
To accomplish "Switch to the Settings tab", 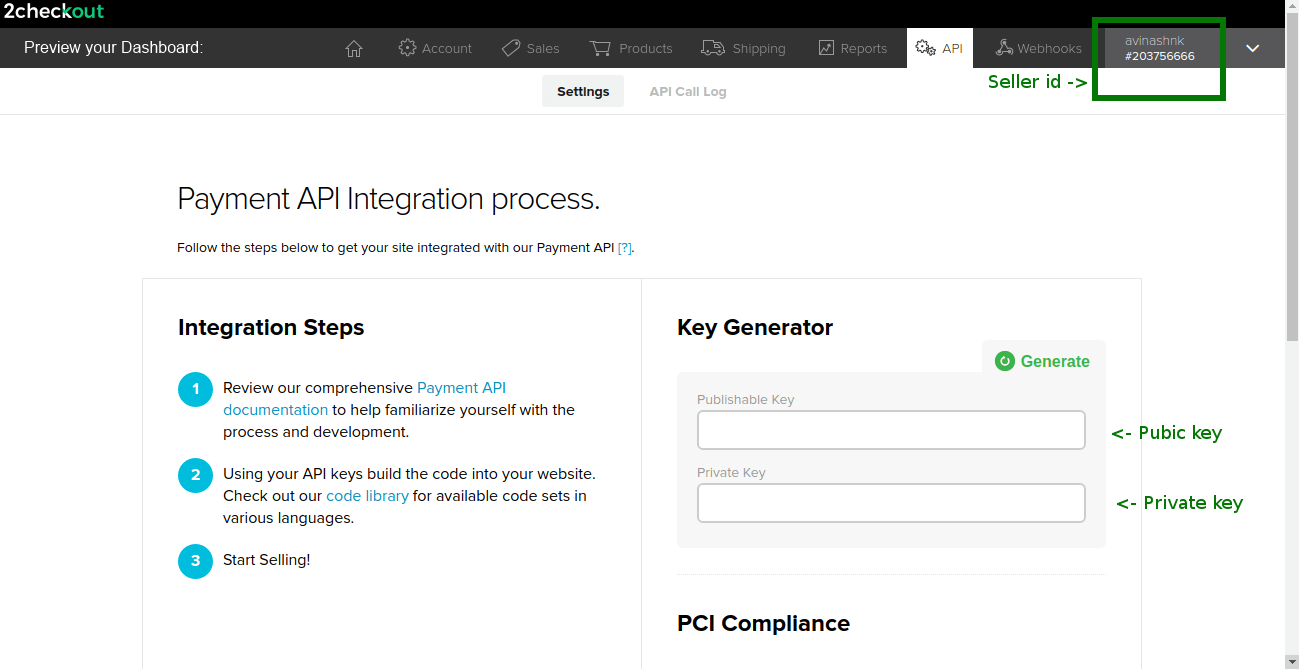I will [x=583, y=91].
